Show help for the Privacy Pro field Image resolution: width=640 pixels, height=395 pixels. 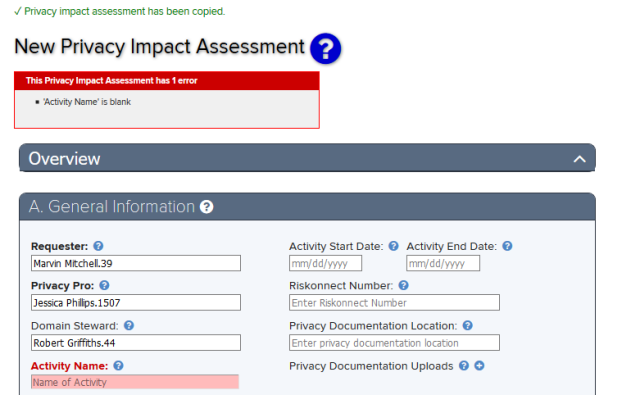104,285
